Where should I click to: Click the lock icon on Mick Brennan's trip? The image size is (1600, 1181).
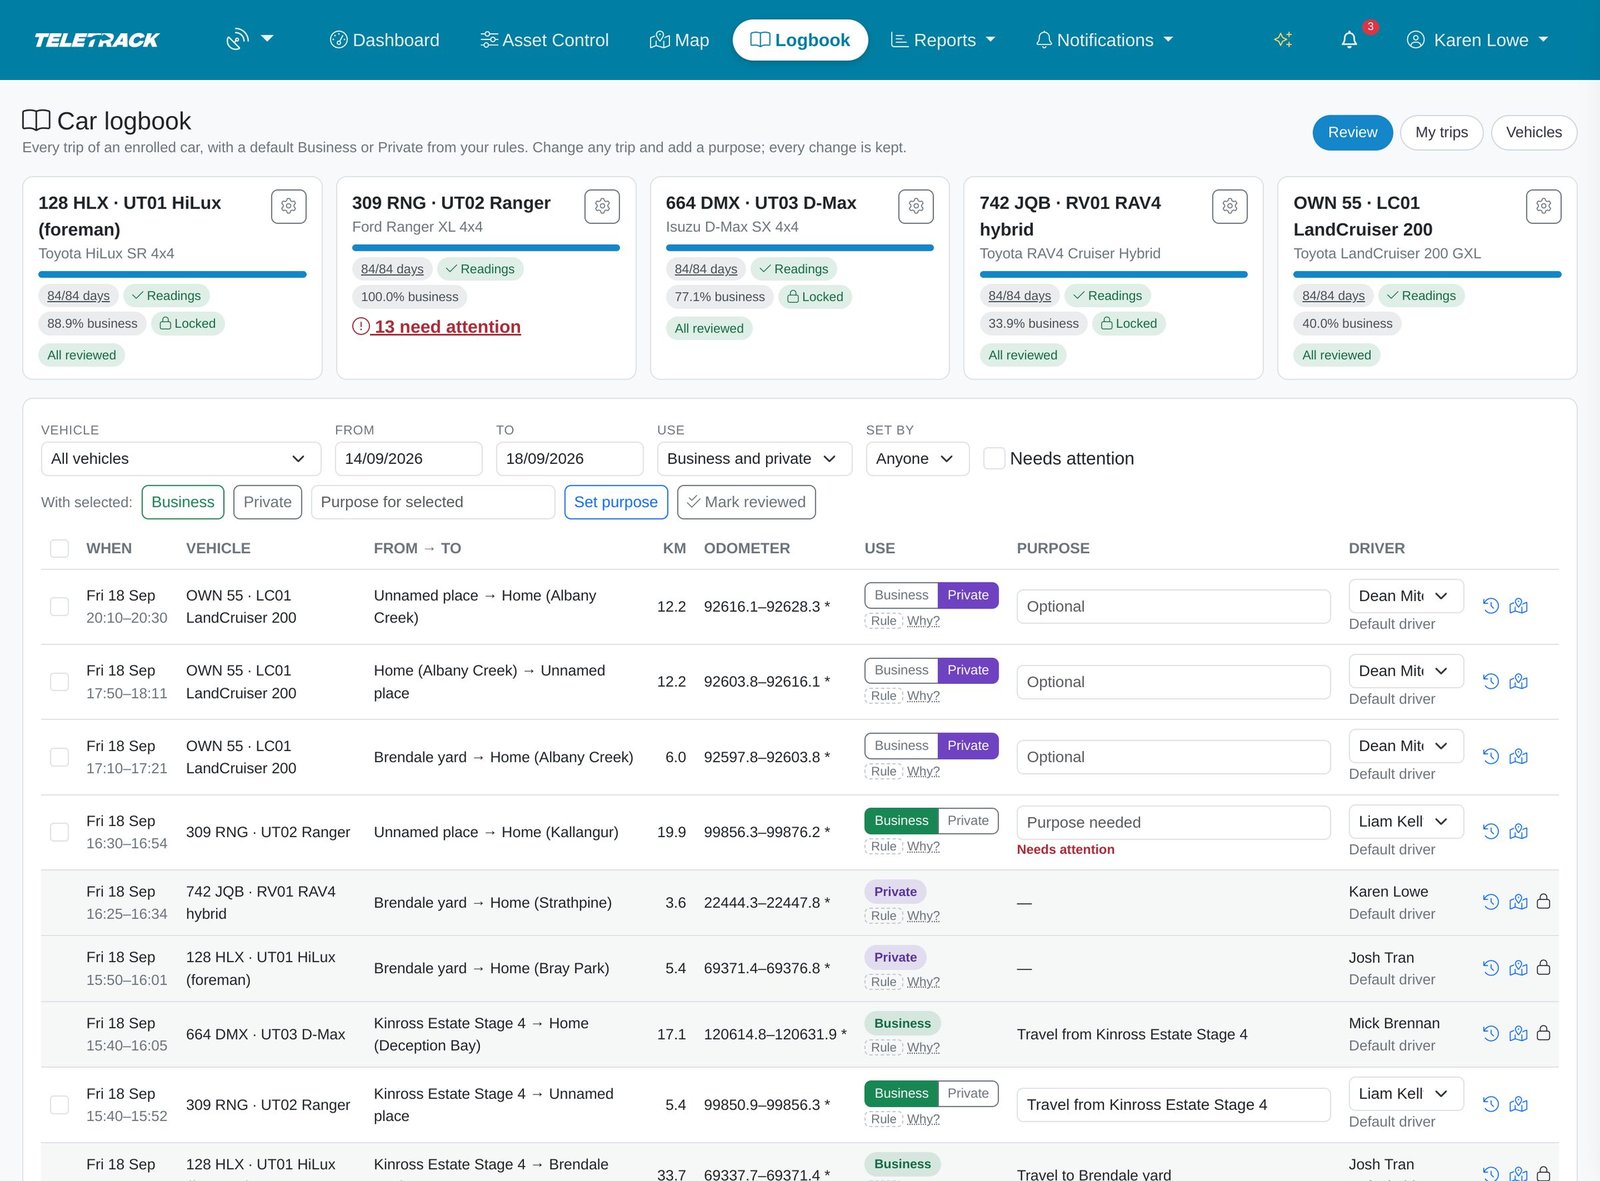(x=1543, y=1033)
